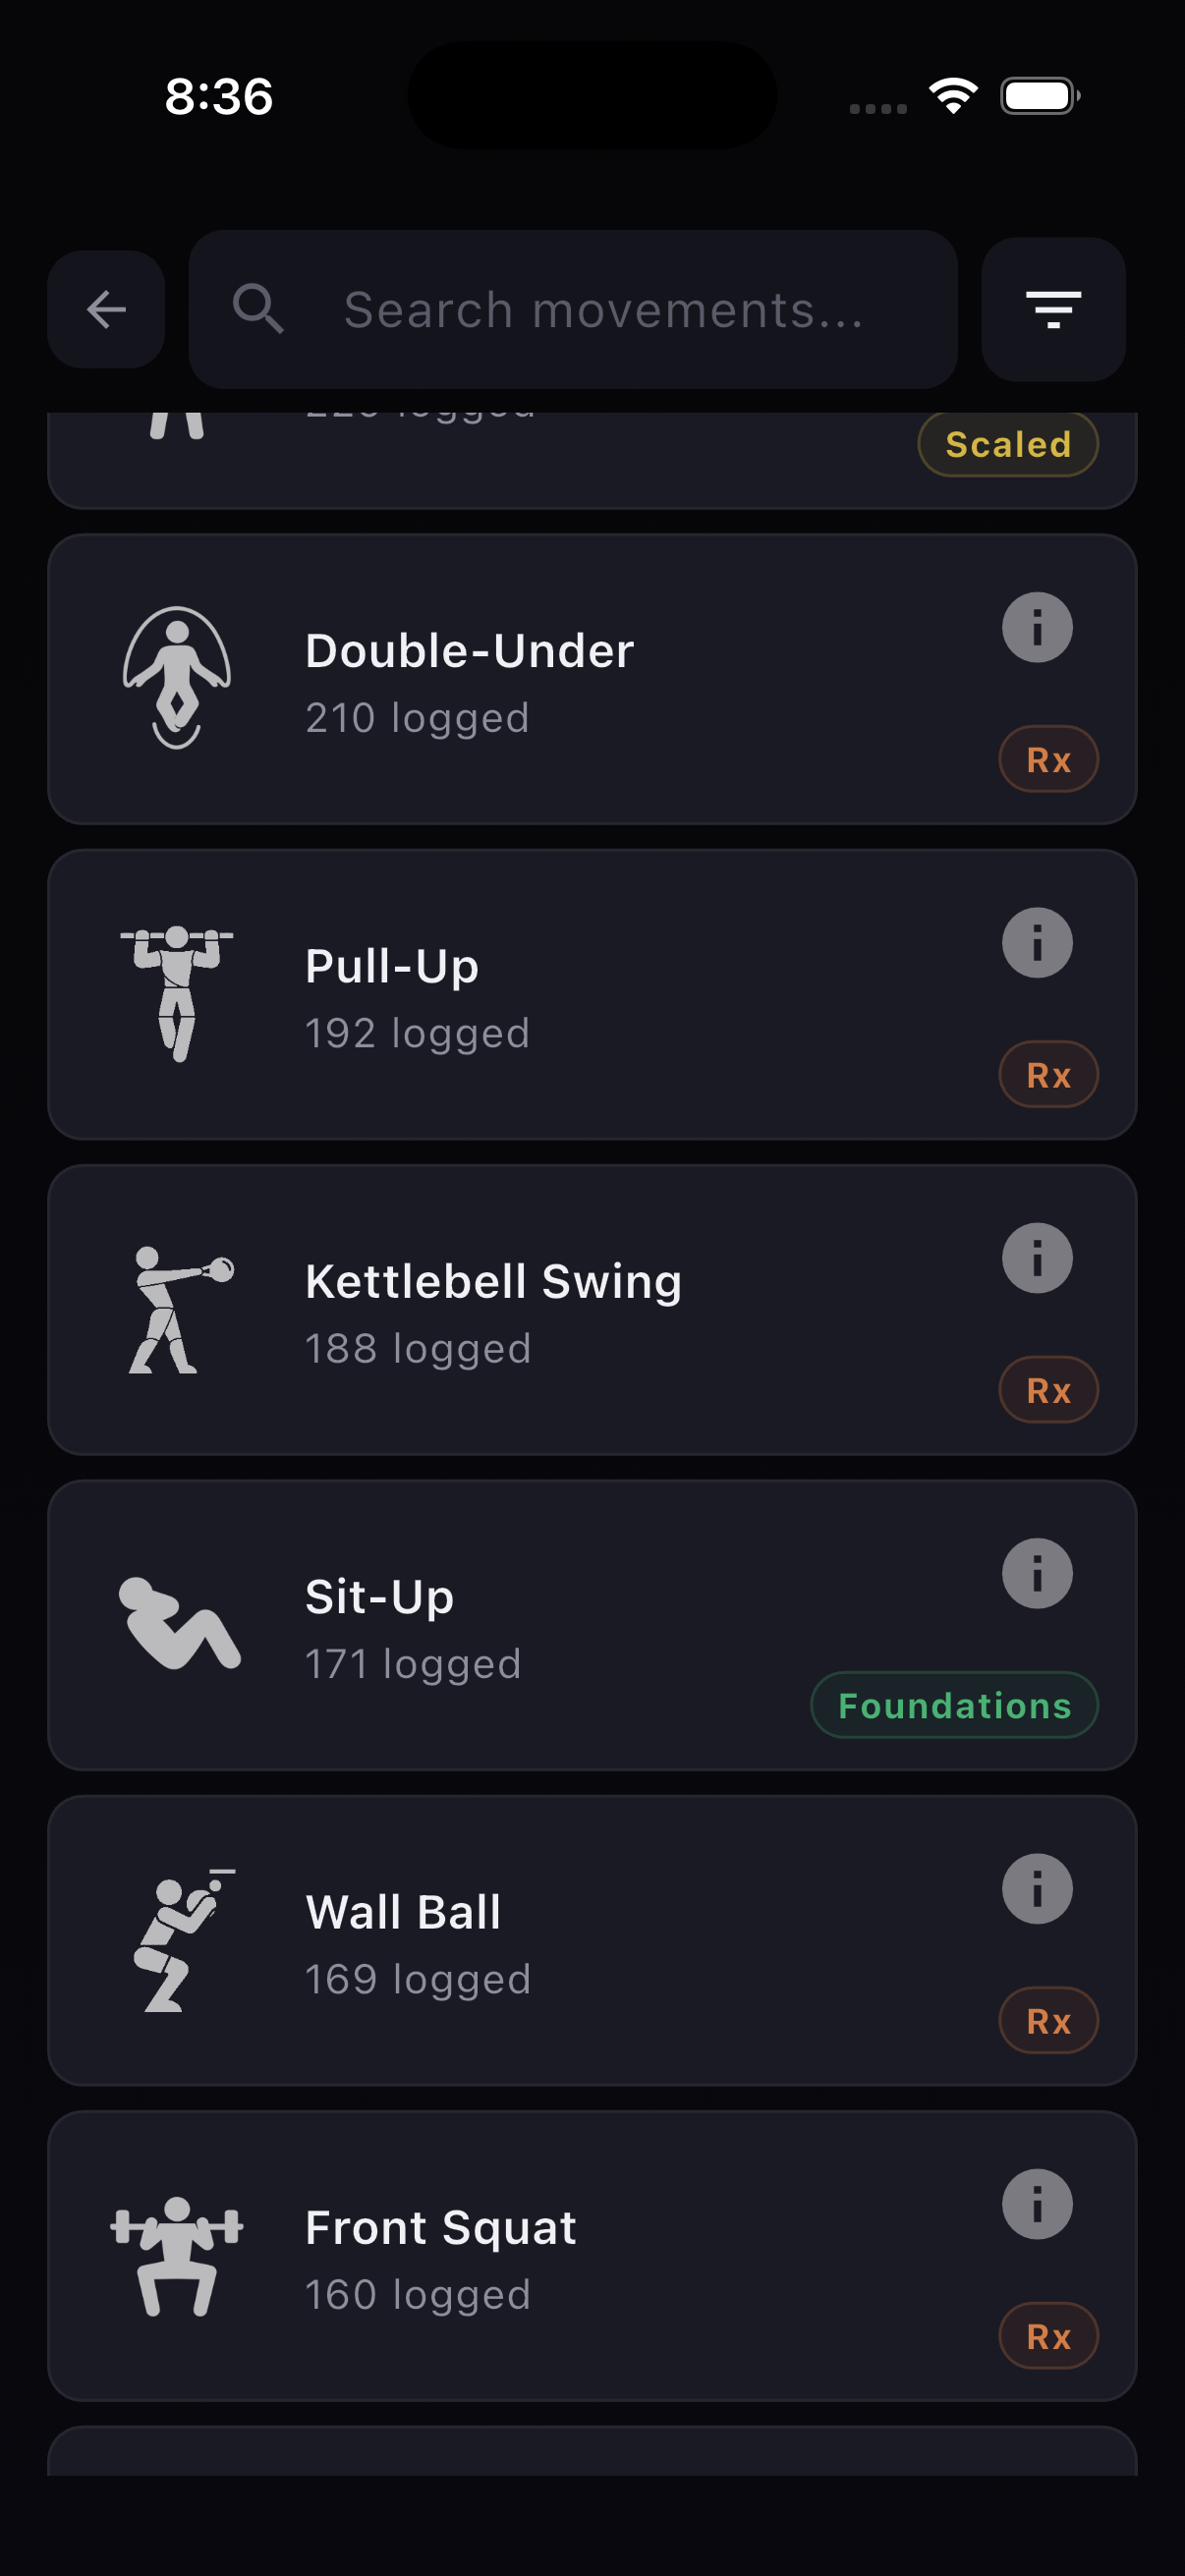Tap the back arrow button
Image resolution: width=1185 pixels, height=2576 pixels.
click(106, 309)
